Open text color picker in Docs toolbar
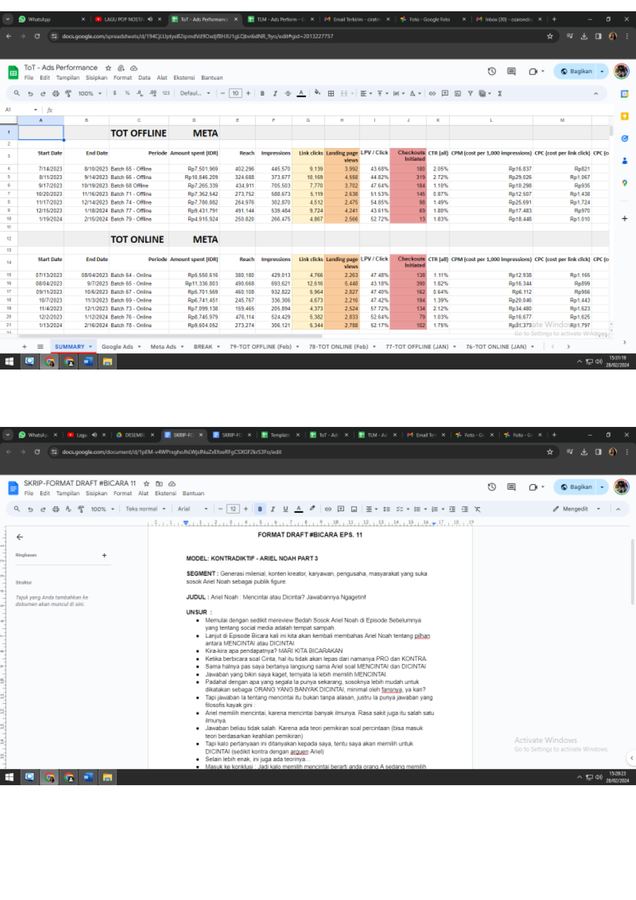This screenshot has width=636, height=900. click(x=298, y=509)
